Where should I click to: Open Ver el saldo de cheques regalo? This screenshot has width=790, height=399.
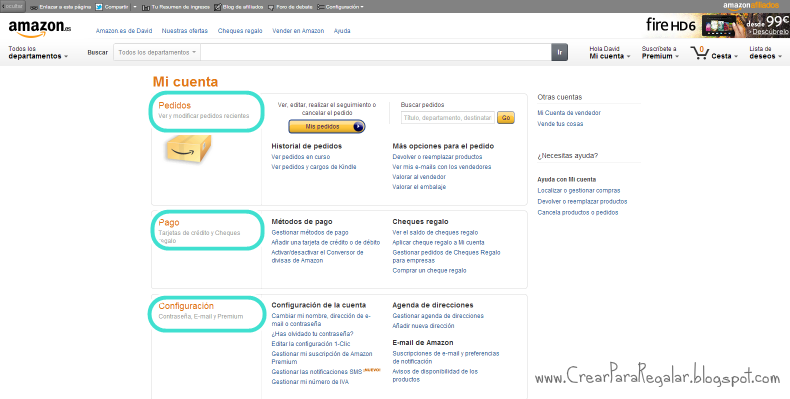(x=435, y=233)
